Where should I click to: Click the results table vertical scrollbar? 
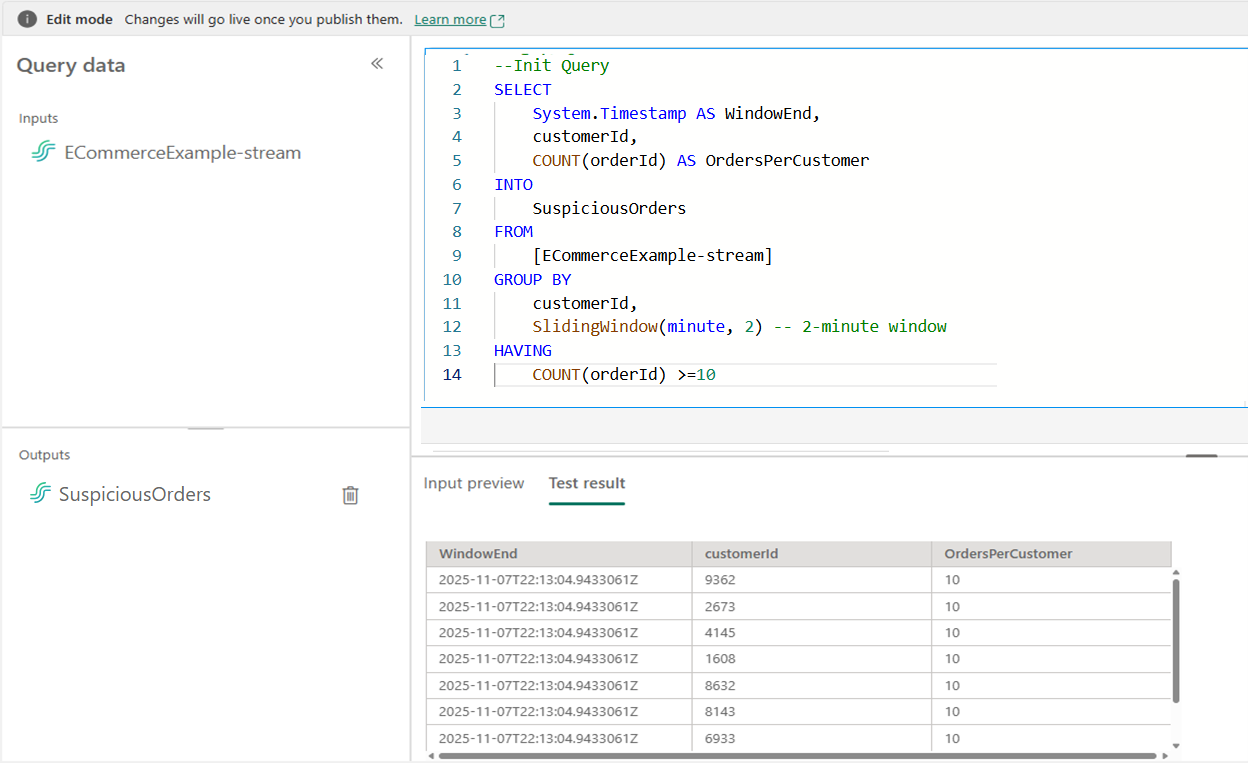click(1176, 640)
